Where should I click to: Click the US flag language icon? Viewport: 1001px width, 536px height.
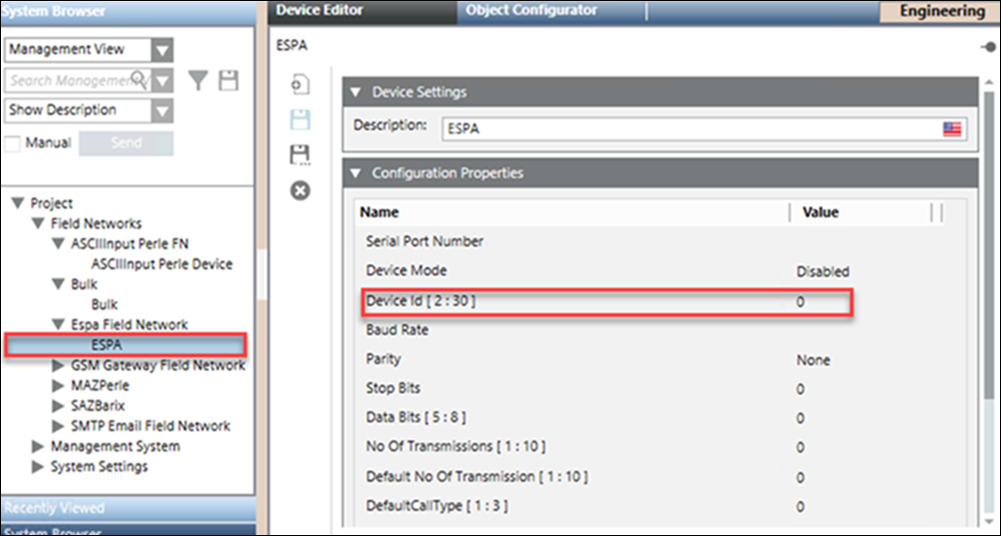click(952, 128)
